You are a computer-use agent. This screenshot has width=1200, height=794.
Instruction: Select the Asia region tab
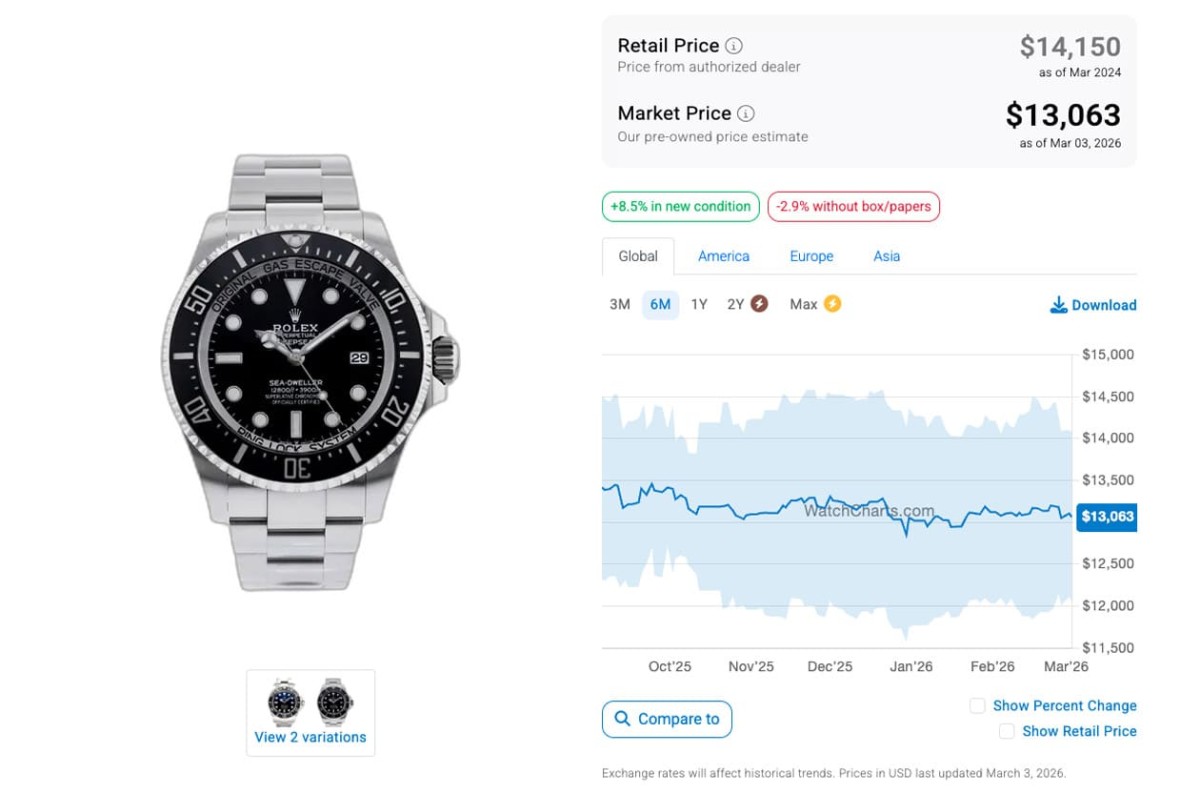point(886,256)
